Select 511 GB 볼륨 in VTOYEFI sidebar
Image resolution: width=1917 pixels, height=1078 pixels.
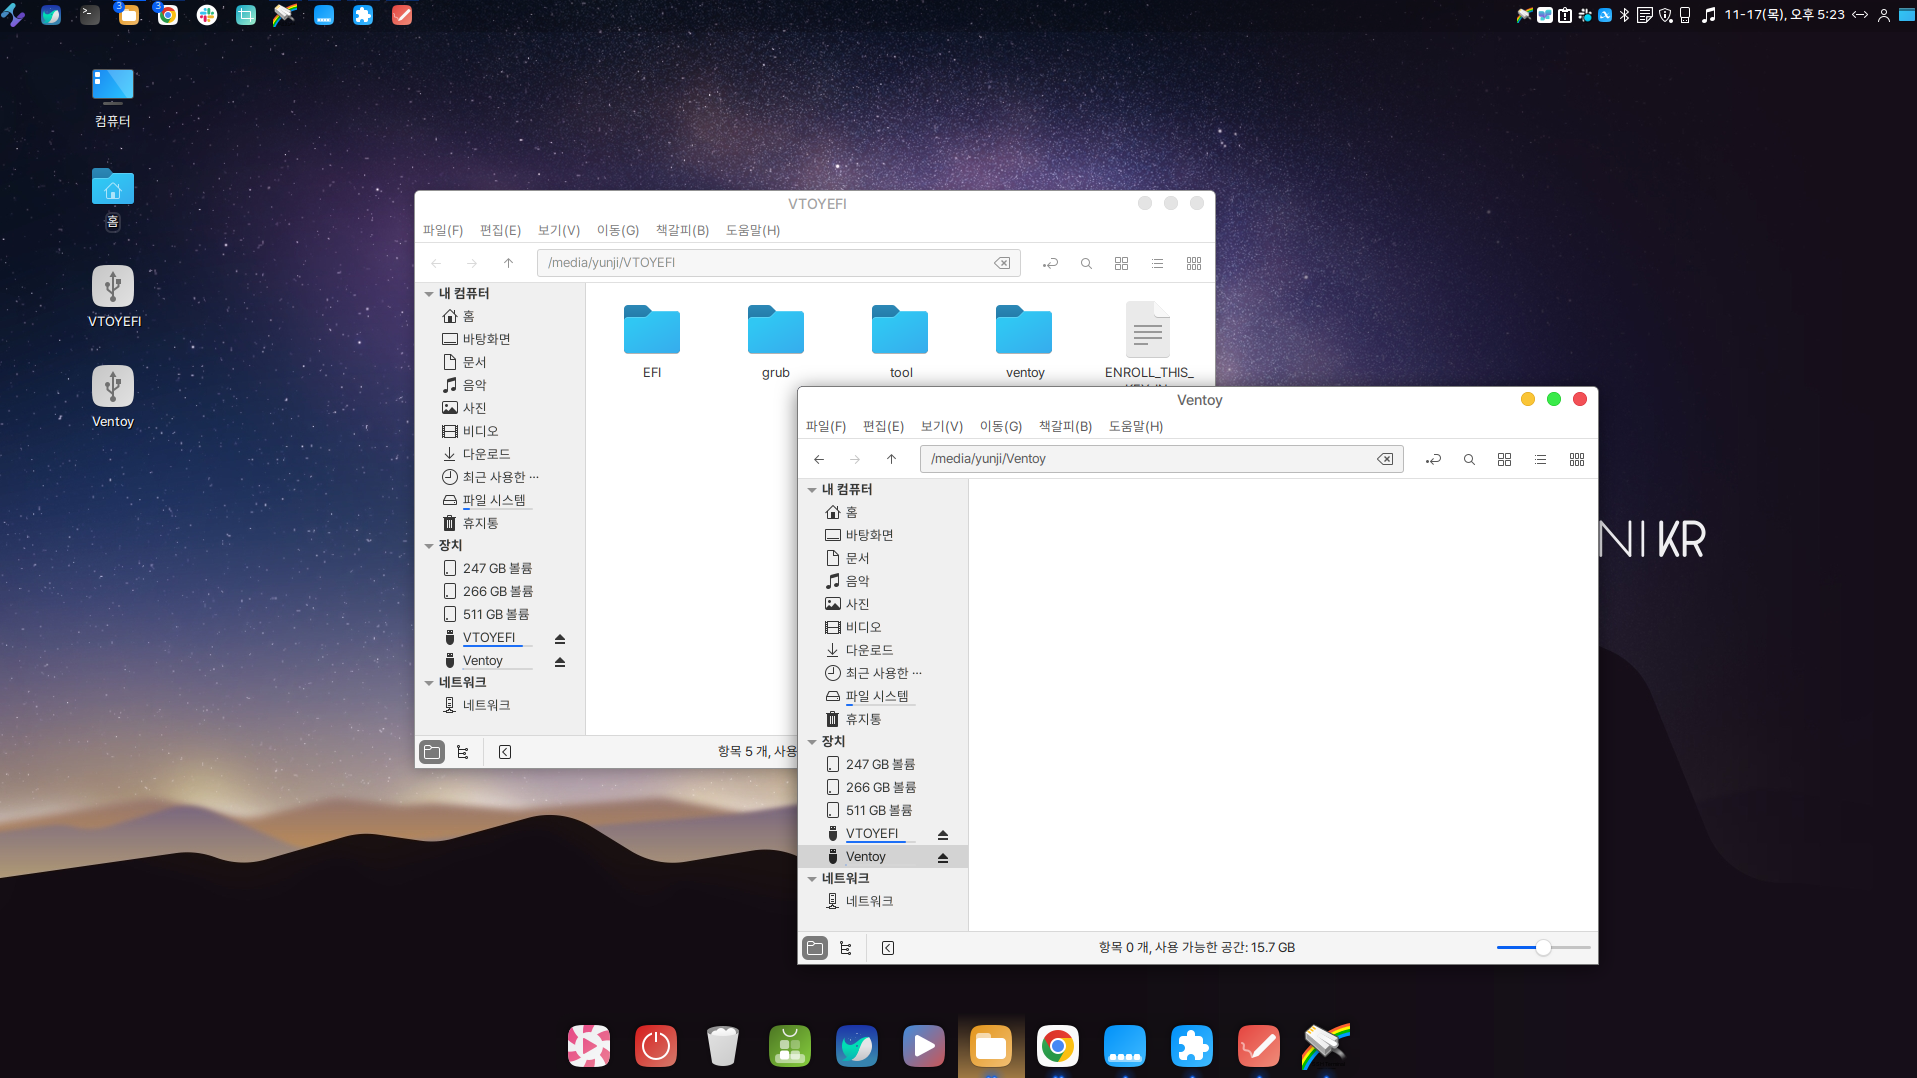click(495, 614)
